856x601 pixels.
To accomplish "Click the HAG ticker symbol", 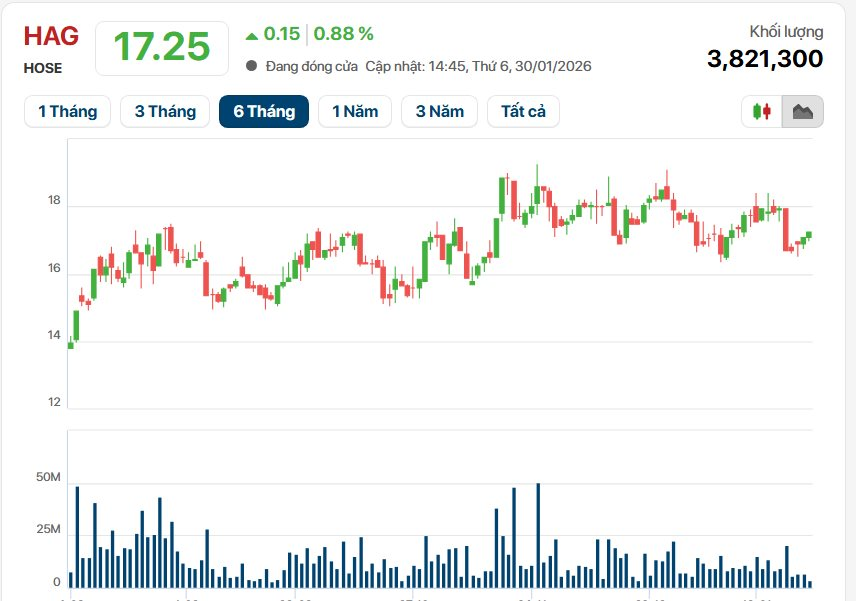I will point(51,37).
